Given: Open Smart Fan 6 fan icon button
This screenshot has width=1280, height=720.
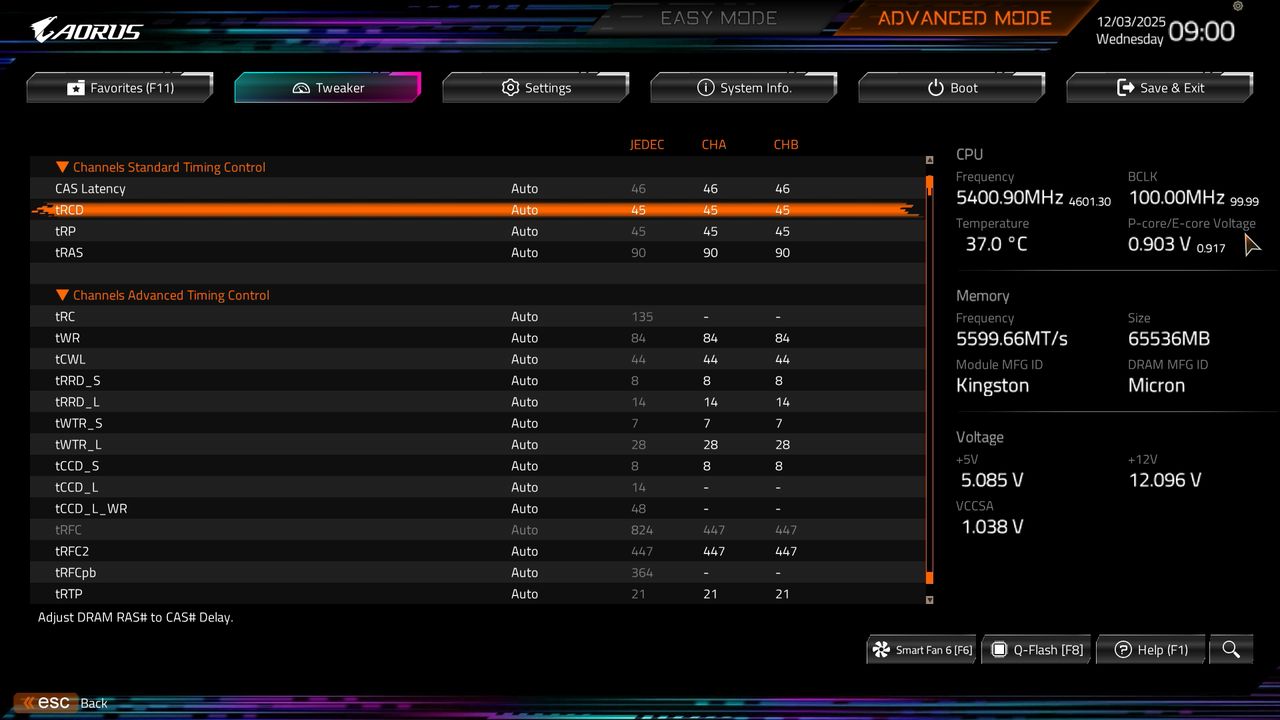Looking at the screenshot, I should tap(921, 650).
